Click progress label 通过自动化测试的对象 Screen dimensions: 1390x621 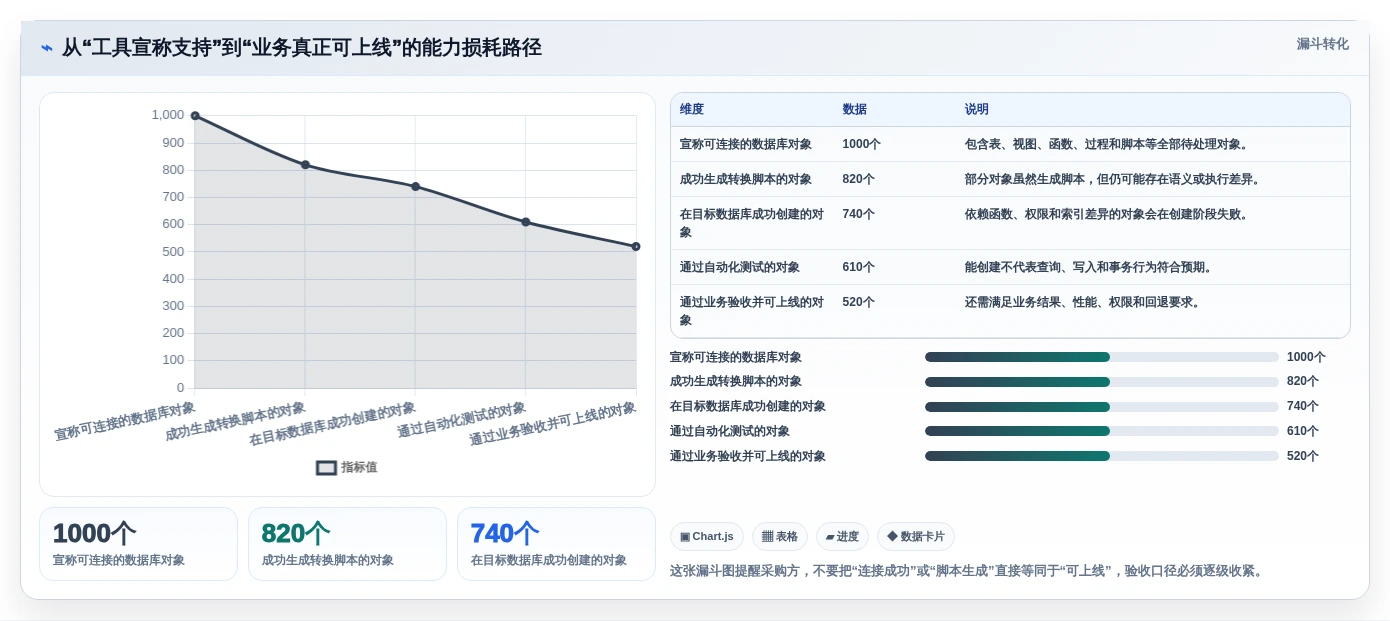point(730,431)
